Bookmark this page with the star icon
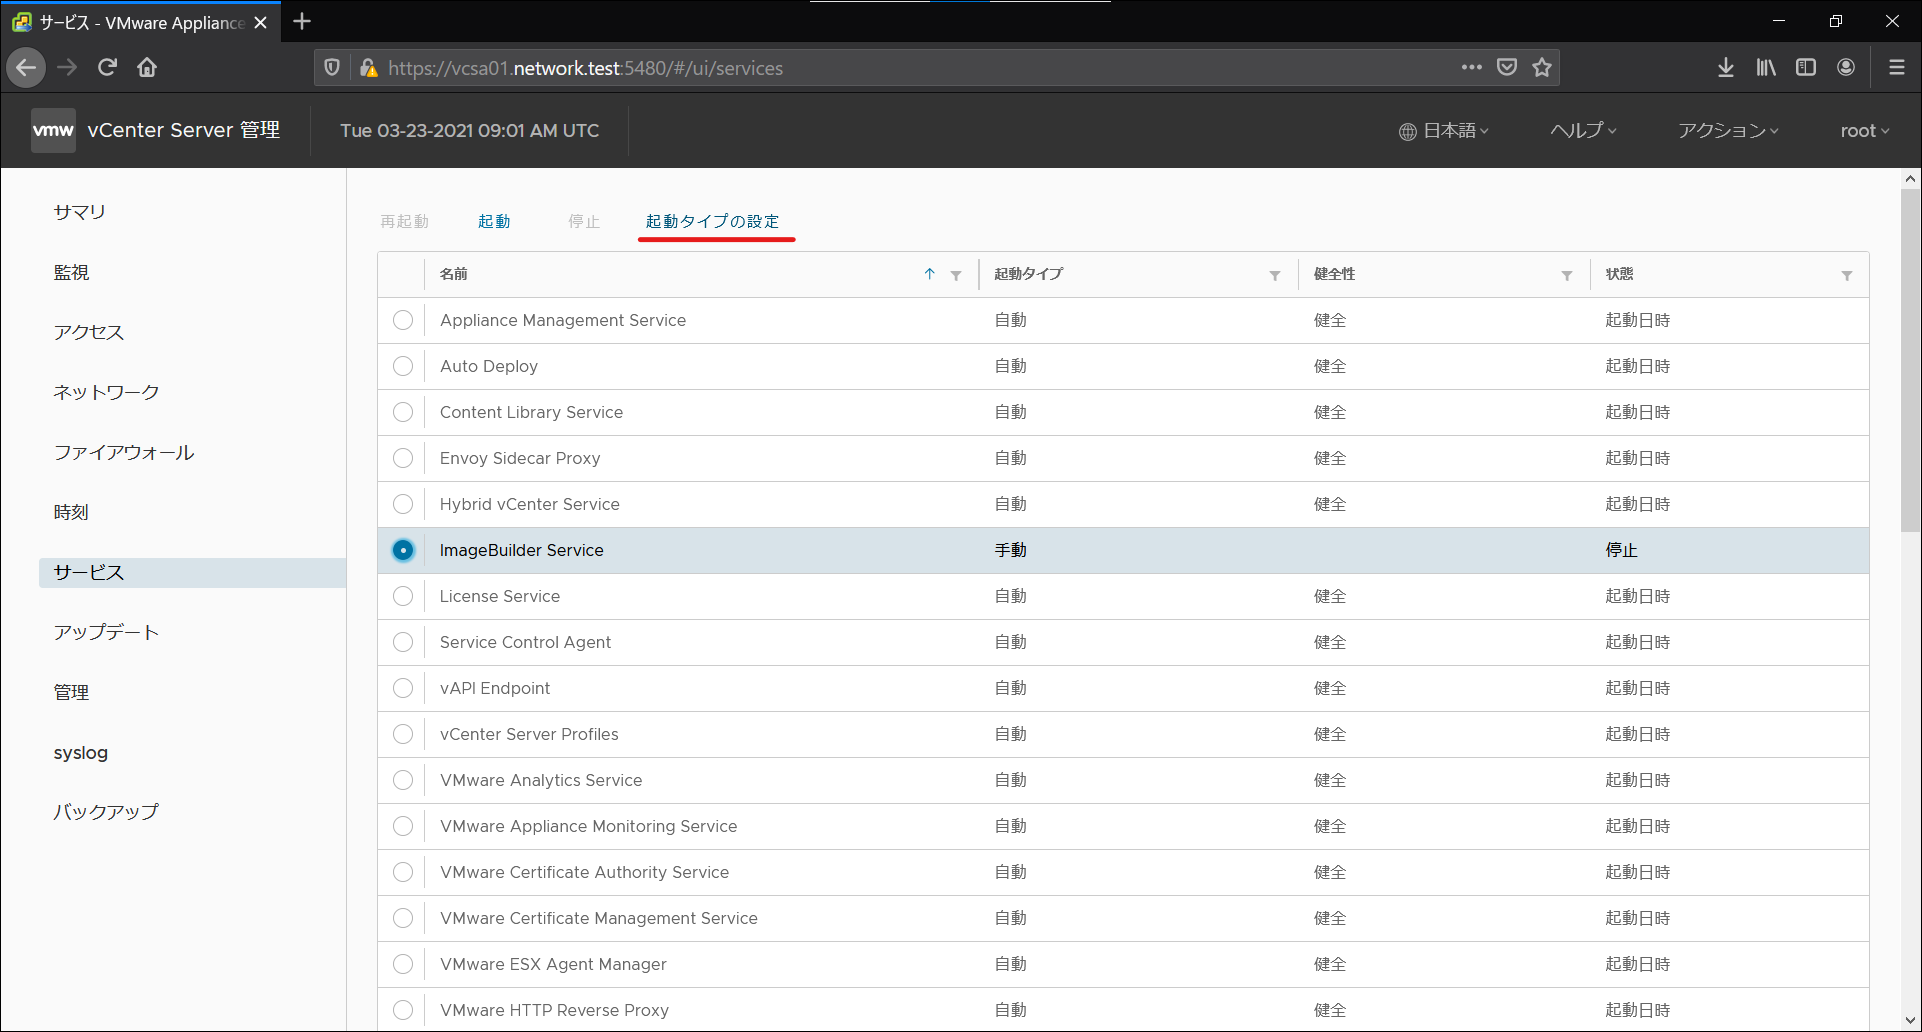Screen dimensions: 1922x1032 pyautogui.click(x=1542, y=68)
